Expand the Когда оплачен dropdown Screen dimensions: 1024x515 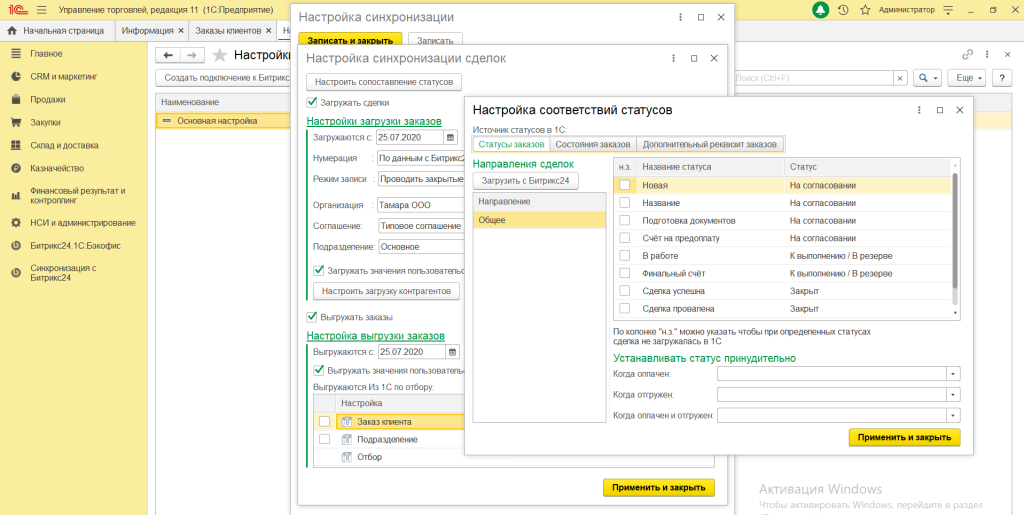tap(953, 374)
